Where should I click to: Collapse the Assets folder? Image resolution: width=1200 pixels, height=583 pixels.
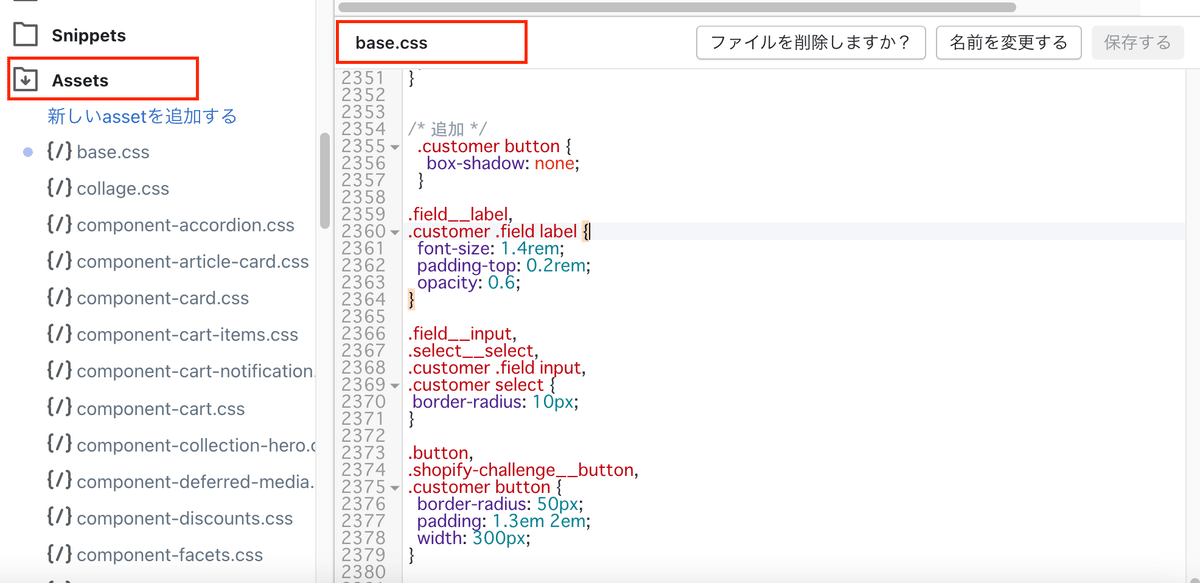[80, 80]
